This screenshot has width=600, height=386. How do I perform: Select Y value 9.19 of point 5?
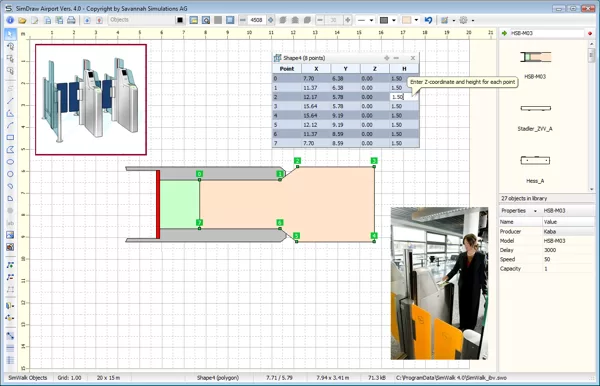(x=338, y=125)
